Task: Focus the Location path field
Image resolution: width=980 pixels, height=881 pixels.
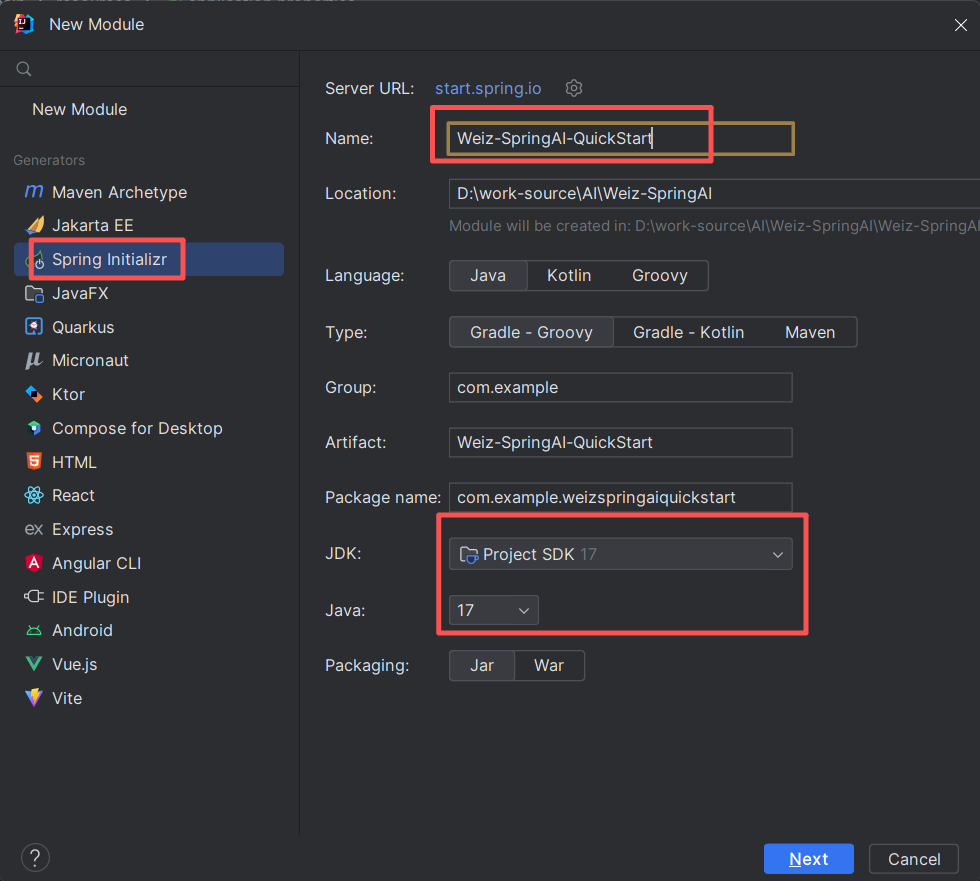Action: (x=714, y=194)
